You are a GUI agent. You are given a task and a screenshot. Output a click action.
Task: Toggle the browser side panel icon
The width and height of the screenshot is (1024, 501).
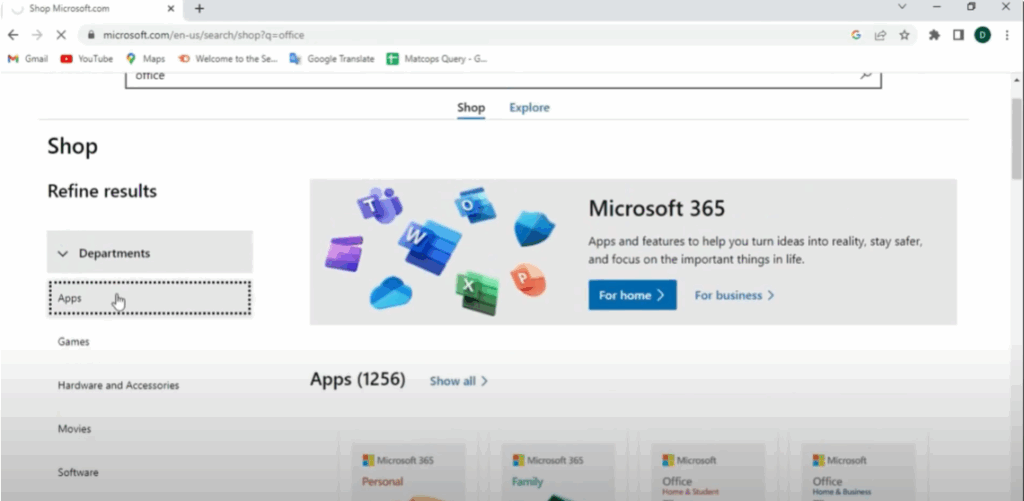958,35
